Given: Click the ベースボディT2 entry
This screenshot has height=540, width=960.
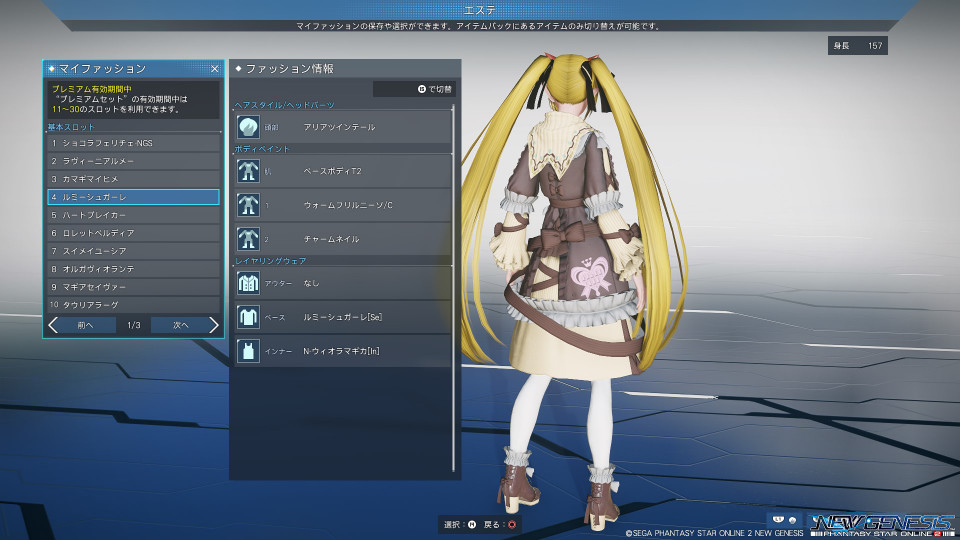Looking at the screenshot, I should point(343,171).
